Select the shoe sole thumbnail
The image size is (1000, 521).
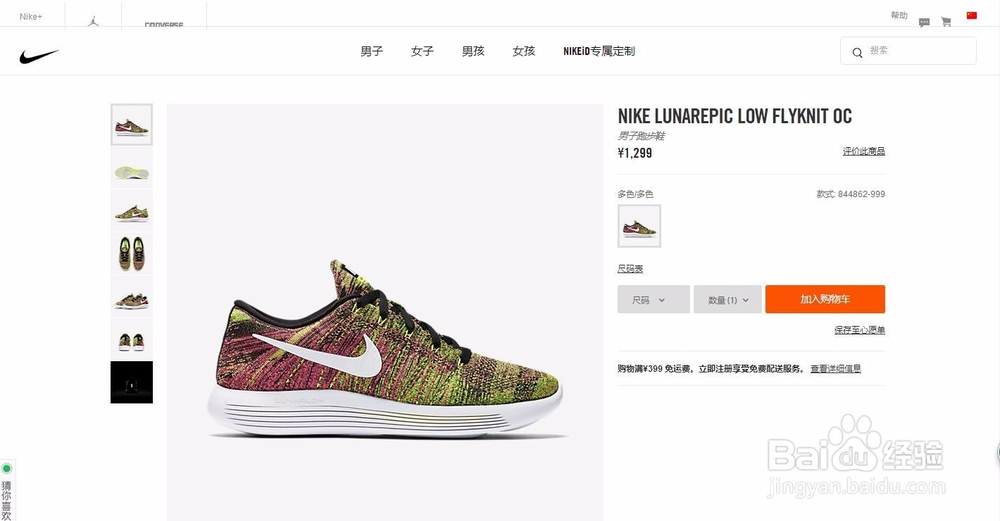pos(131,169)
